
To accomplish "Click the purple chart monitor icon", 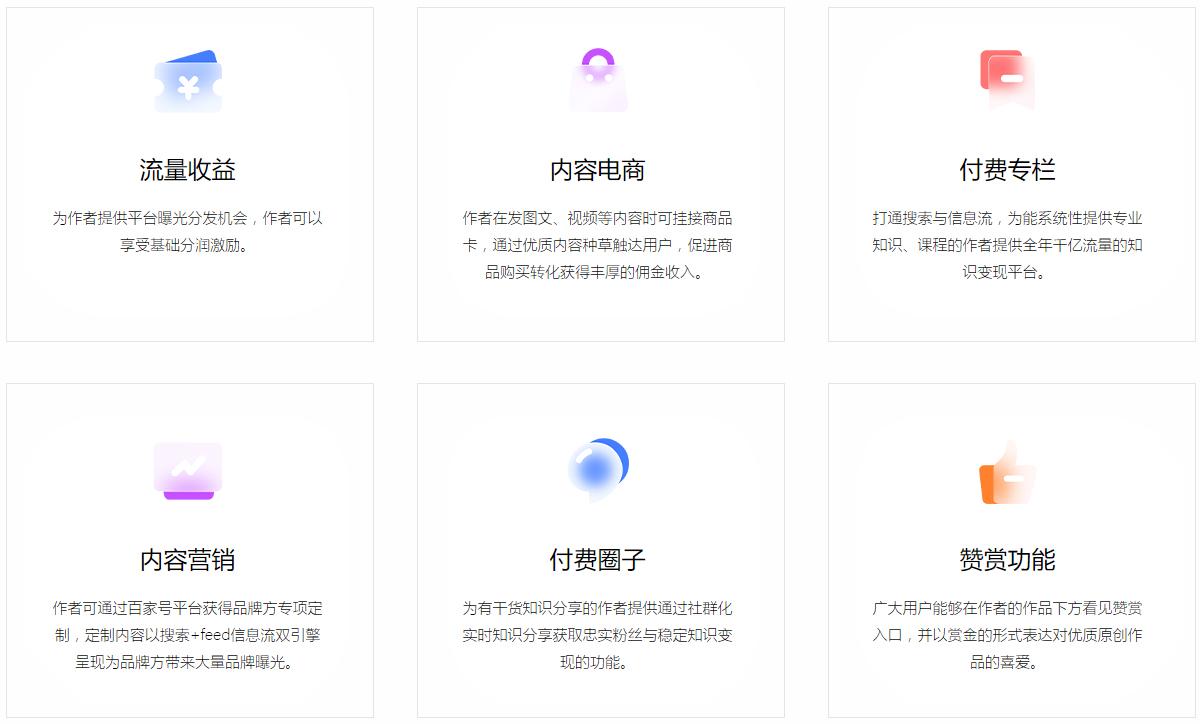I will pos(188,470).
